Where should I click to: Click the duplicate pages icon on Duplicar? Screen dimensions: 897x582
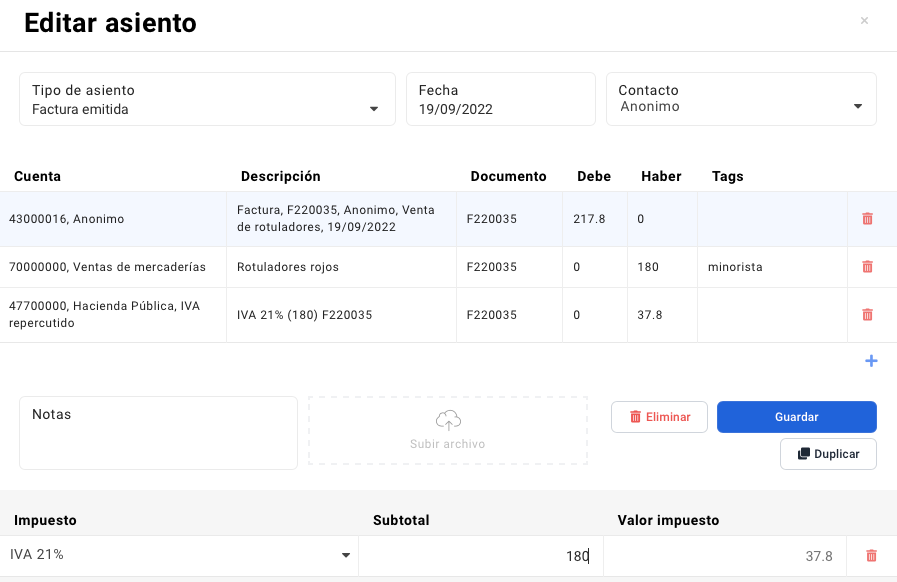coord(803,453)
